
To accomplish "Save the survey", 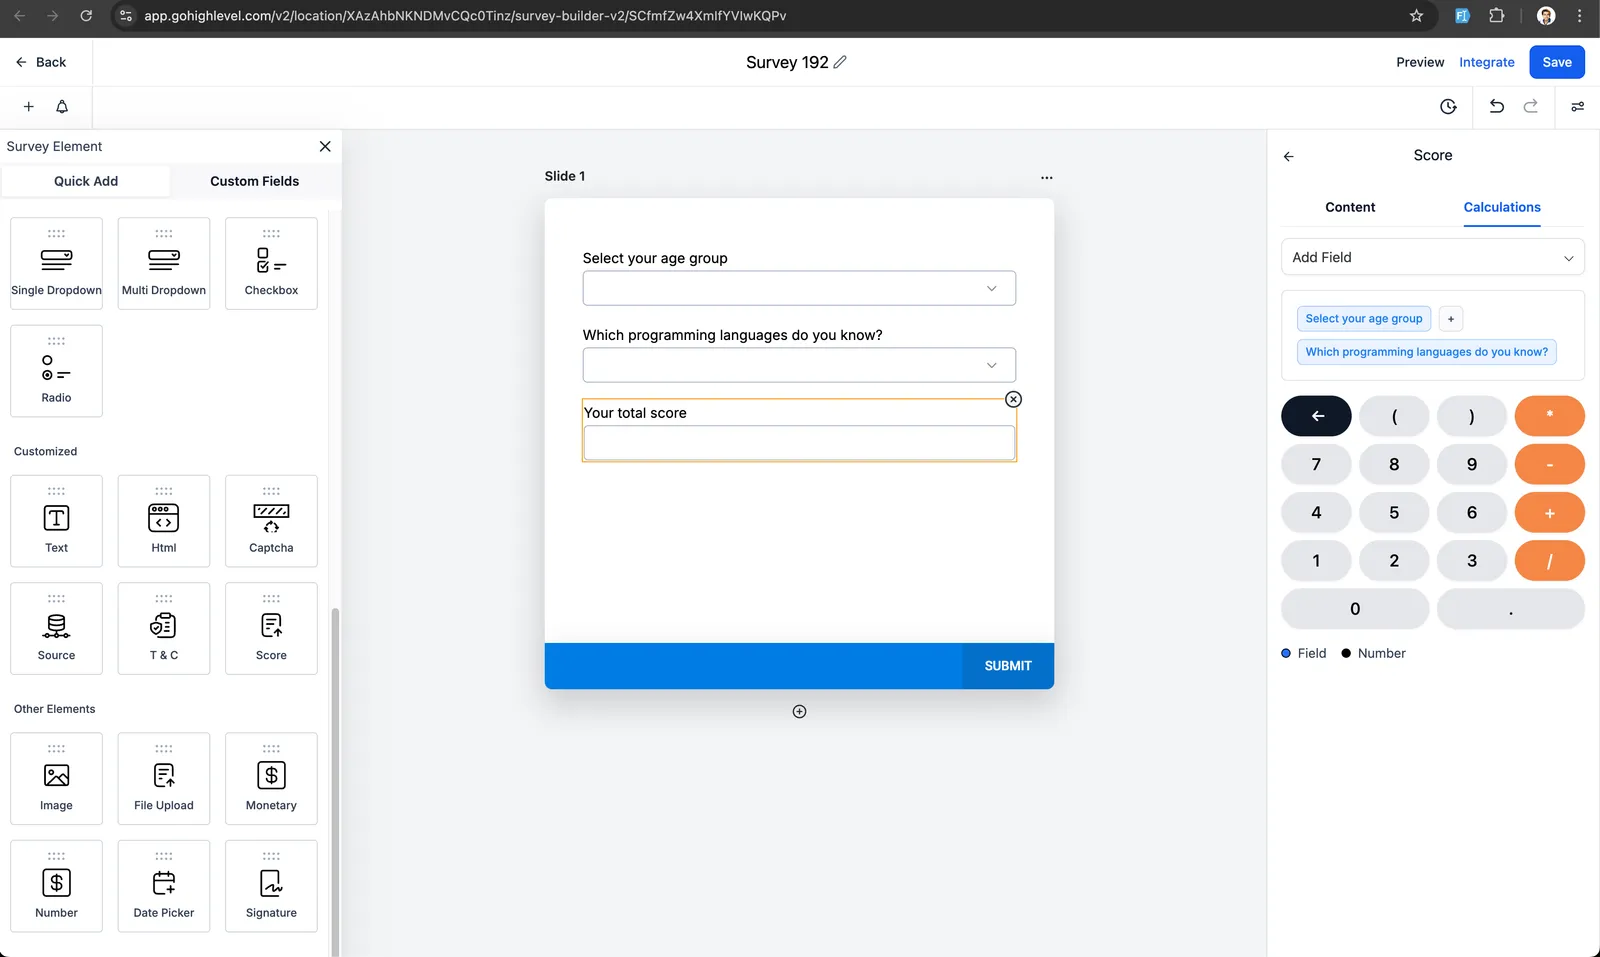I will [x=1557, y=62].
